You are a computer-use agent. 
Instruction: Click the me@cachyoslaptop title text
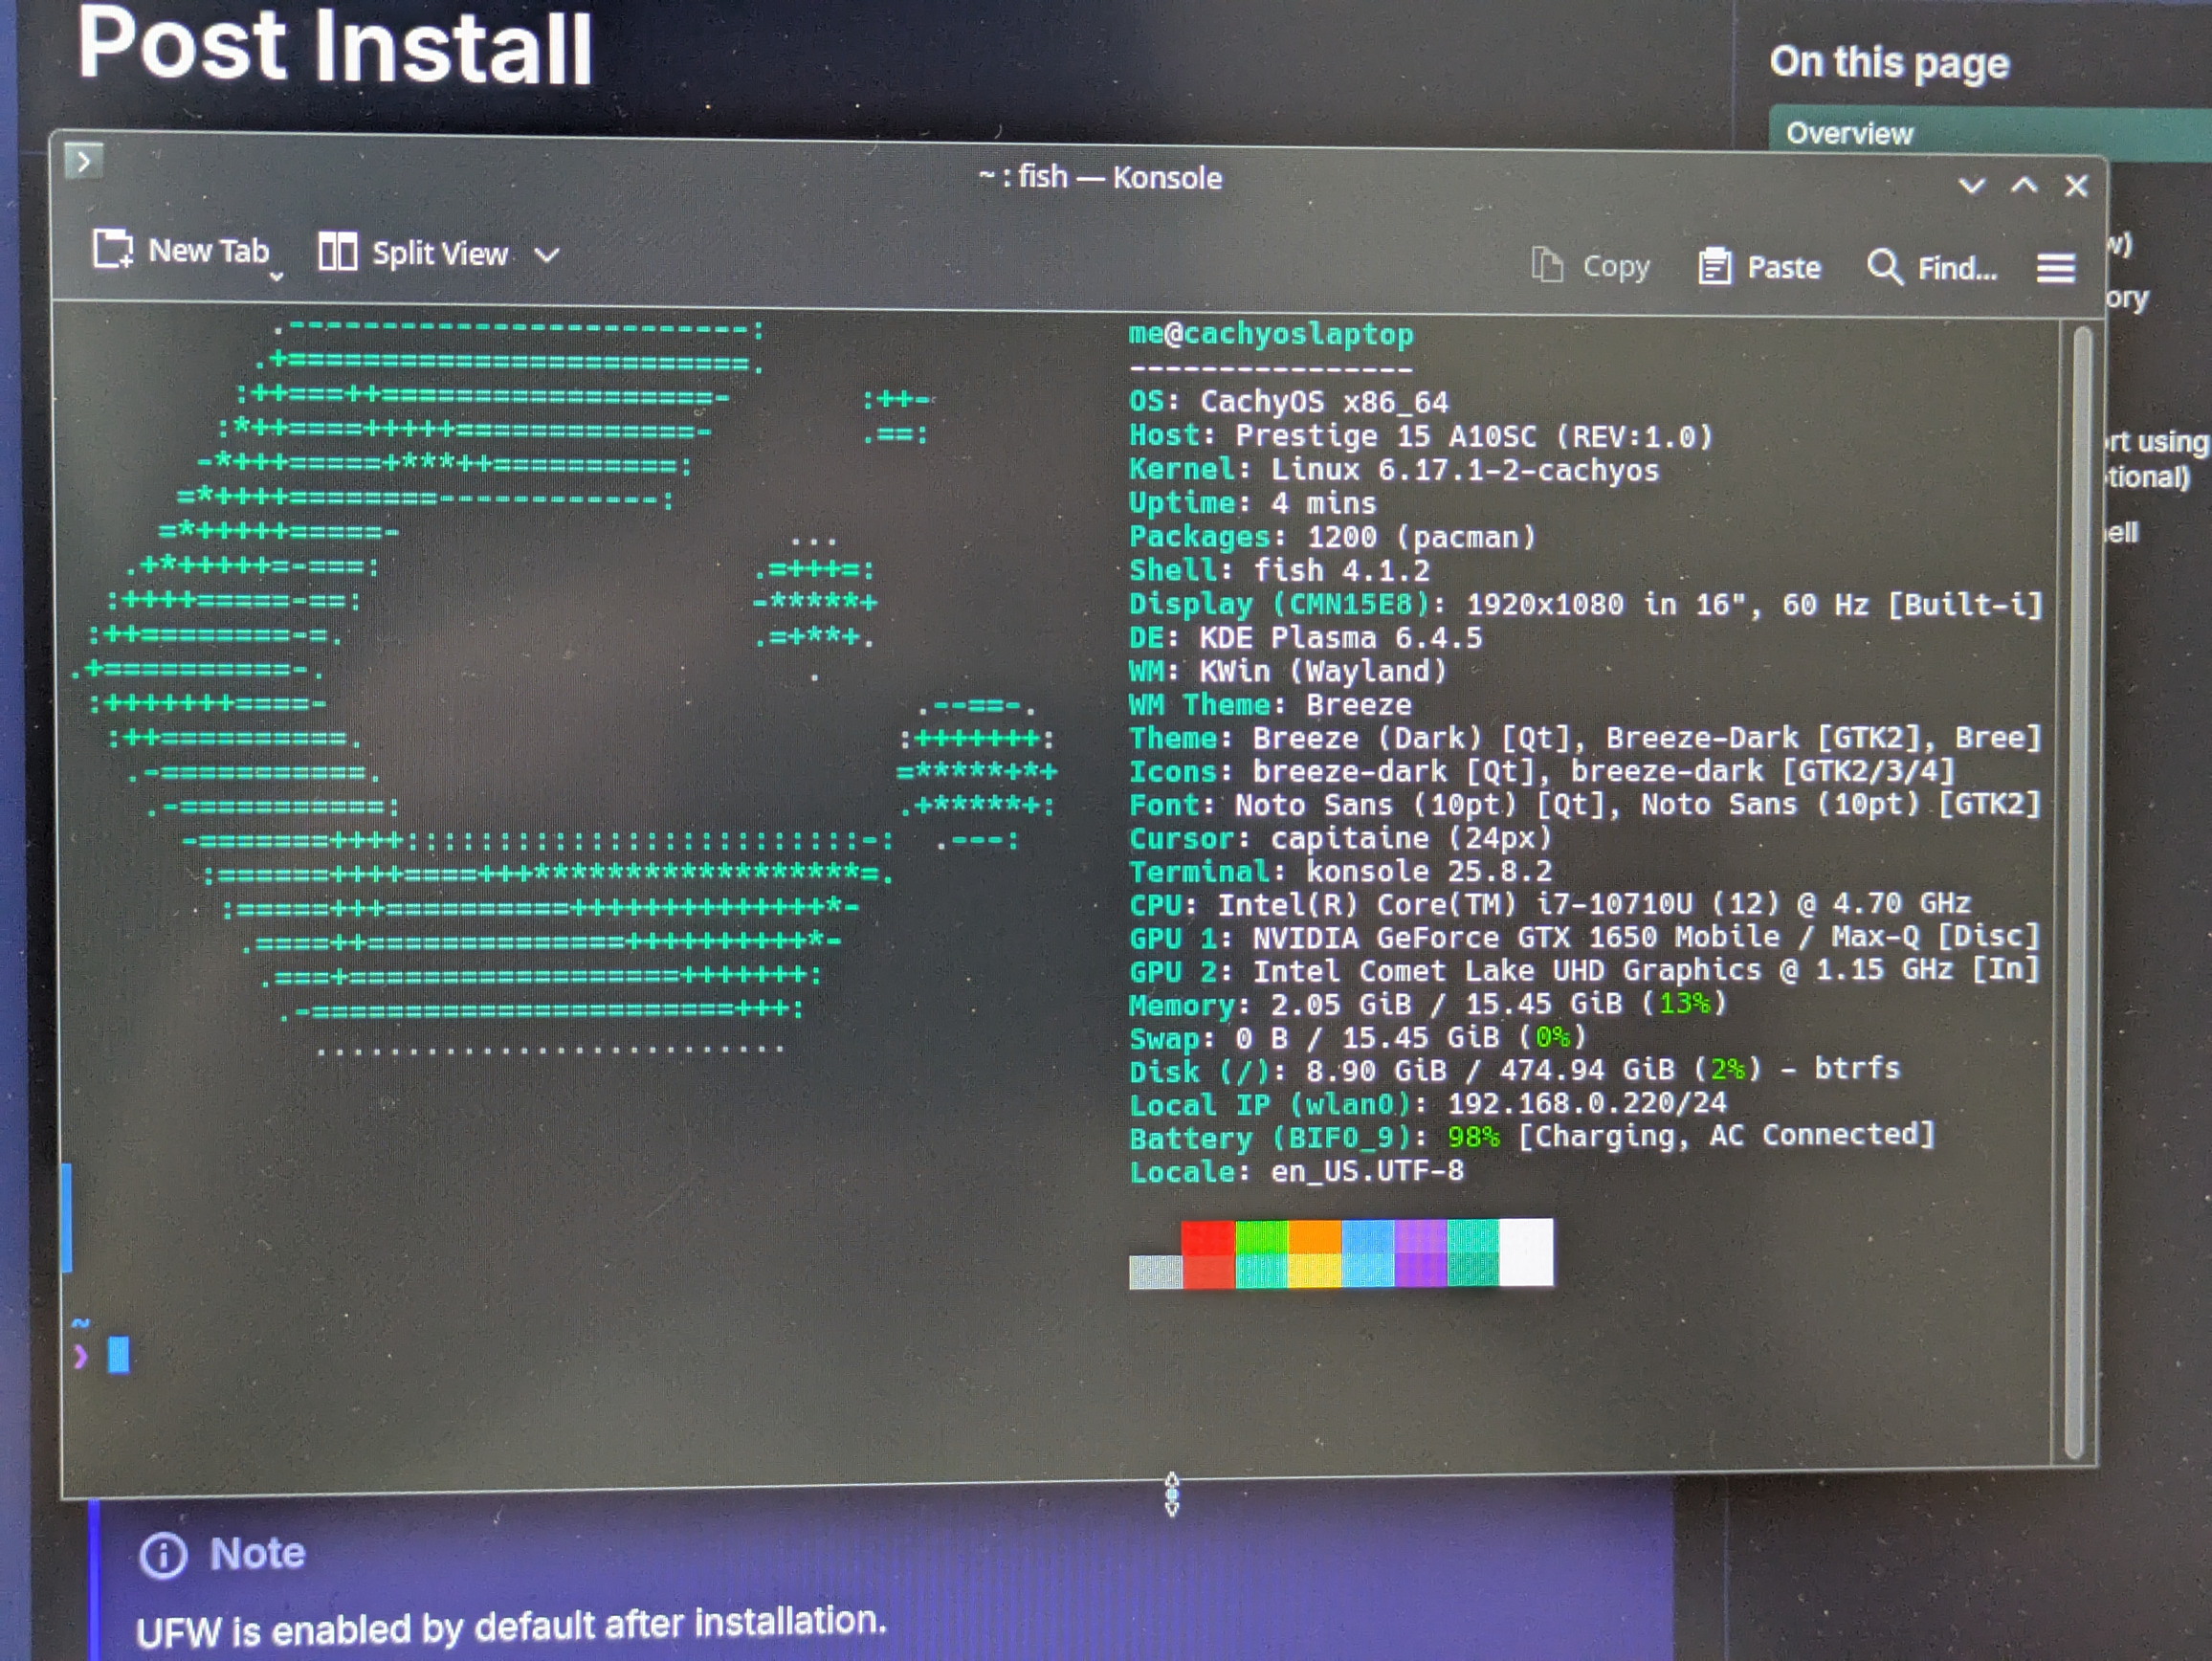[1270, 334]
